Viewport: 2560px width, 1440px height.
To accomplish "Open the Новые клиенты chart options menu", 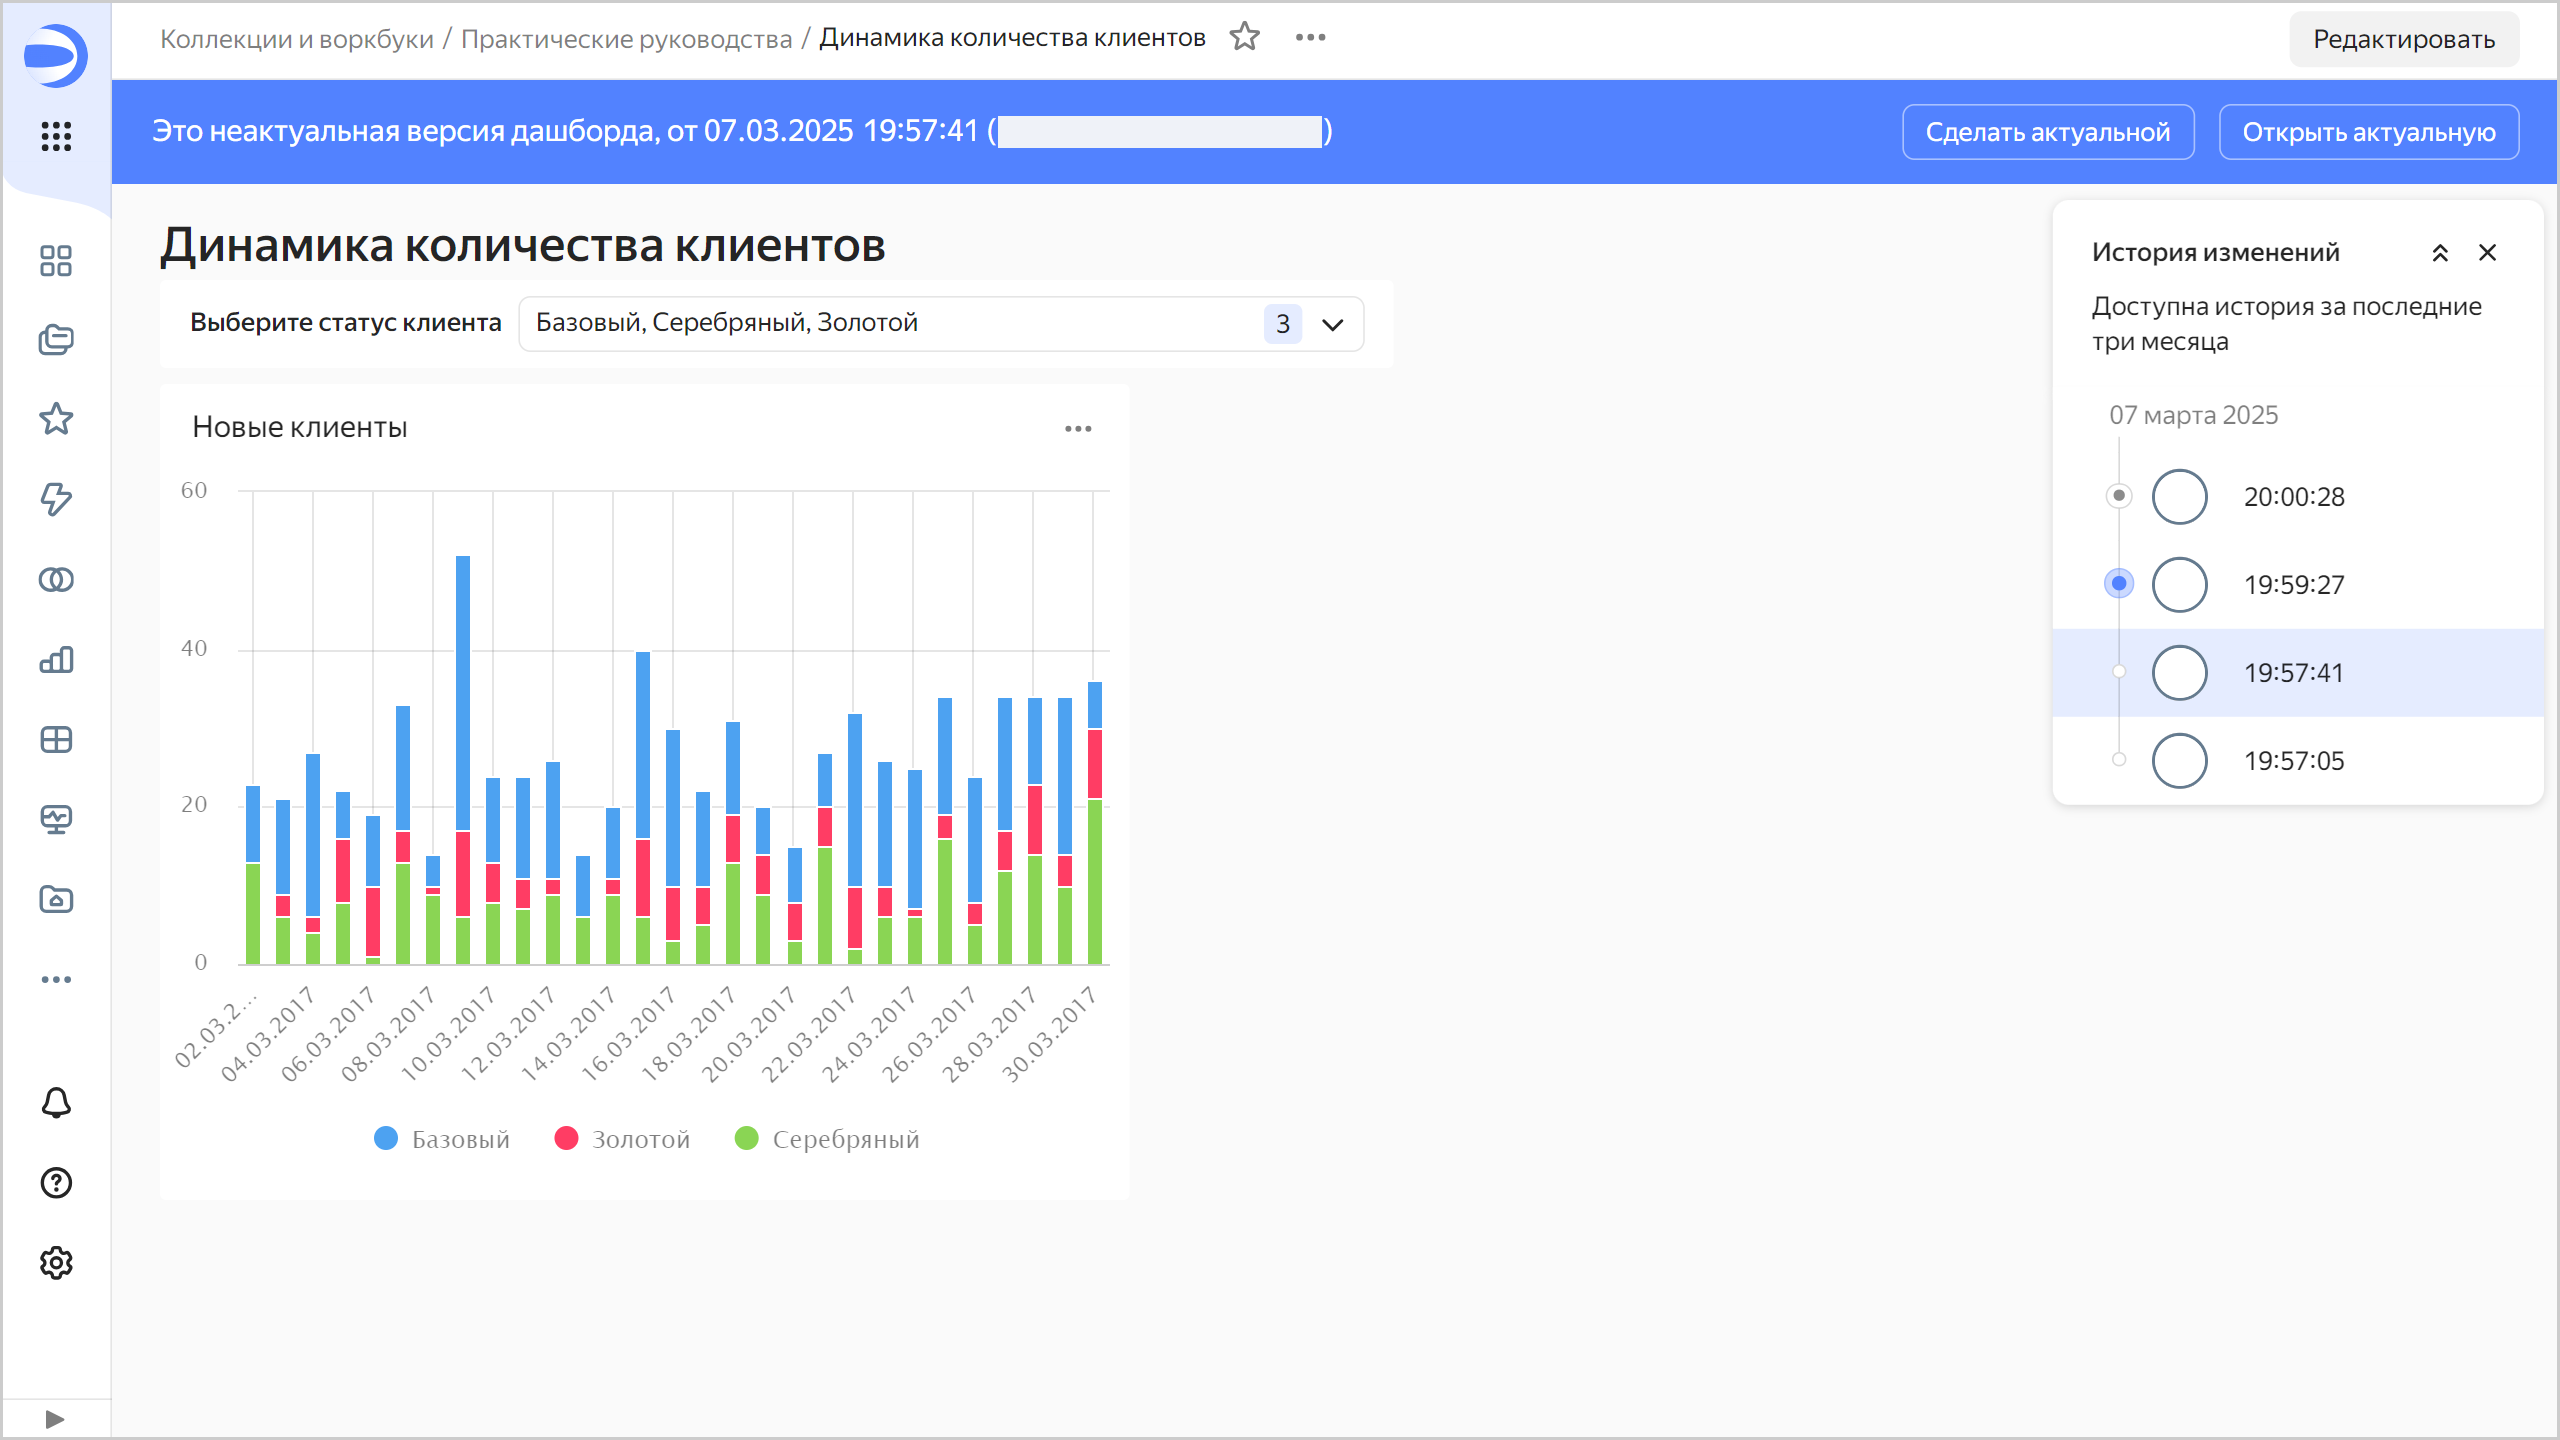I will click(x=1078, y=429).
